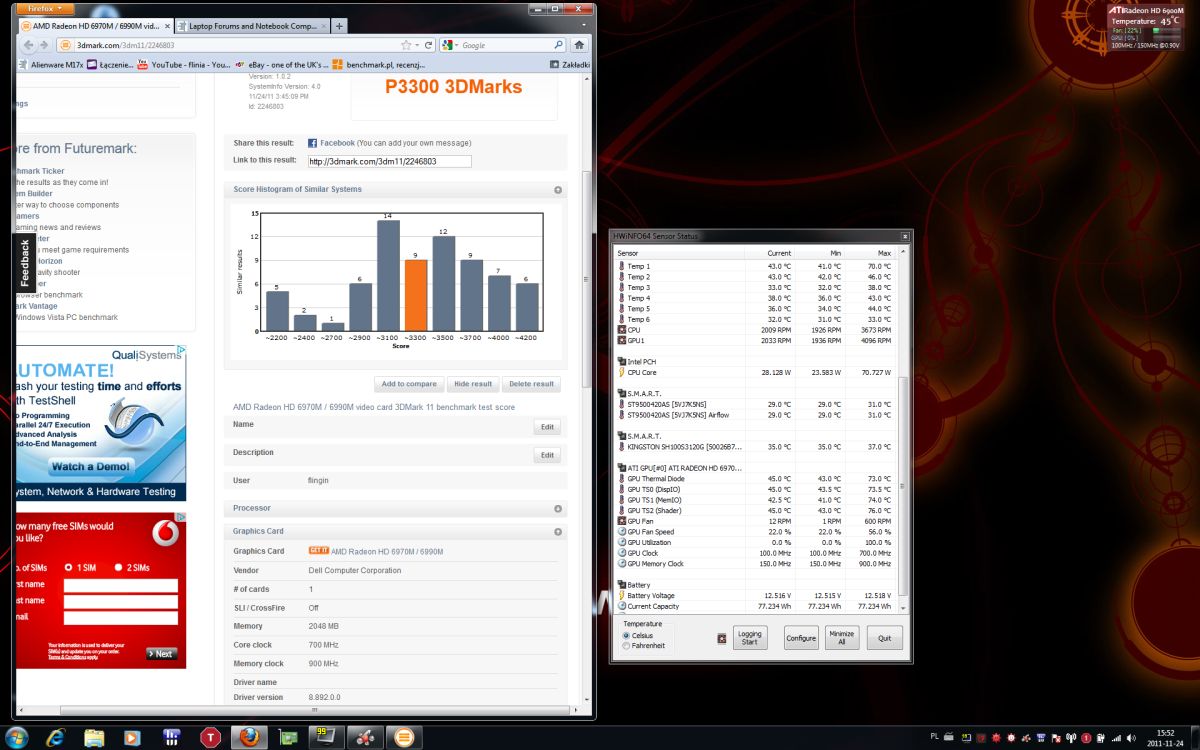The image size is (1200, 750).
Task: Click the Delete result button
Action: point(531,384)
